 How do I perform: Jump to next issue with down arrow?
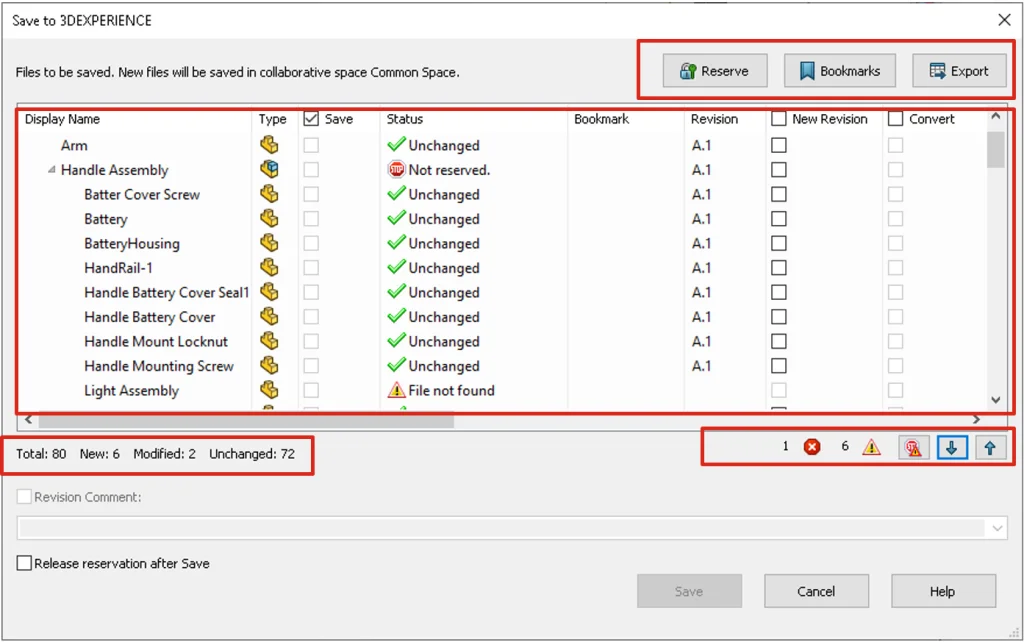click(x=951, y=448)
